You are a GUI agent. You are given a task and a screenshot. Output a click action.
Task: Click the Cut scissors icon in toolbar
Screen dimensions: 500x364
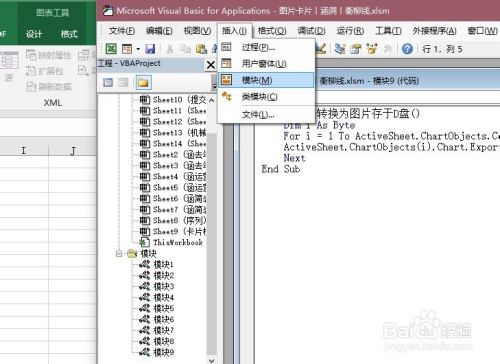click(170, 49)
